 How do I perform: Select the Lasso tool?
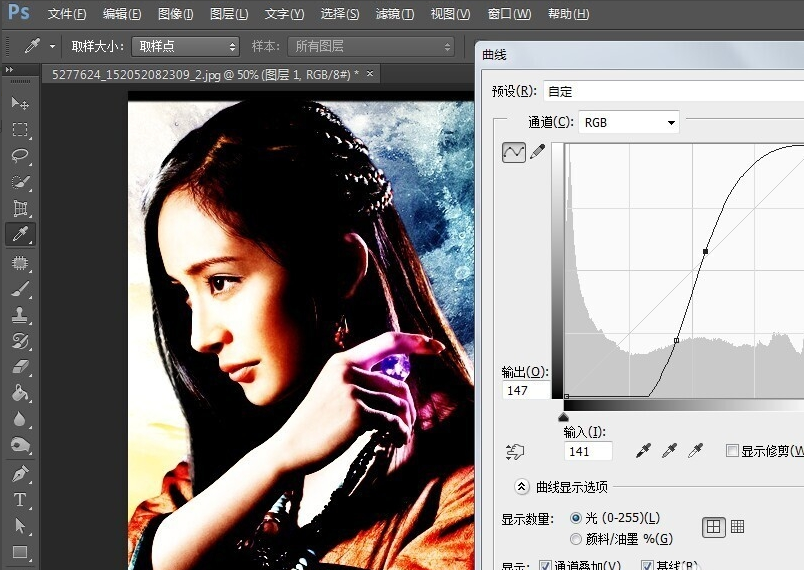(20, 155)
